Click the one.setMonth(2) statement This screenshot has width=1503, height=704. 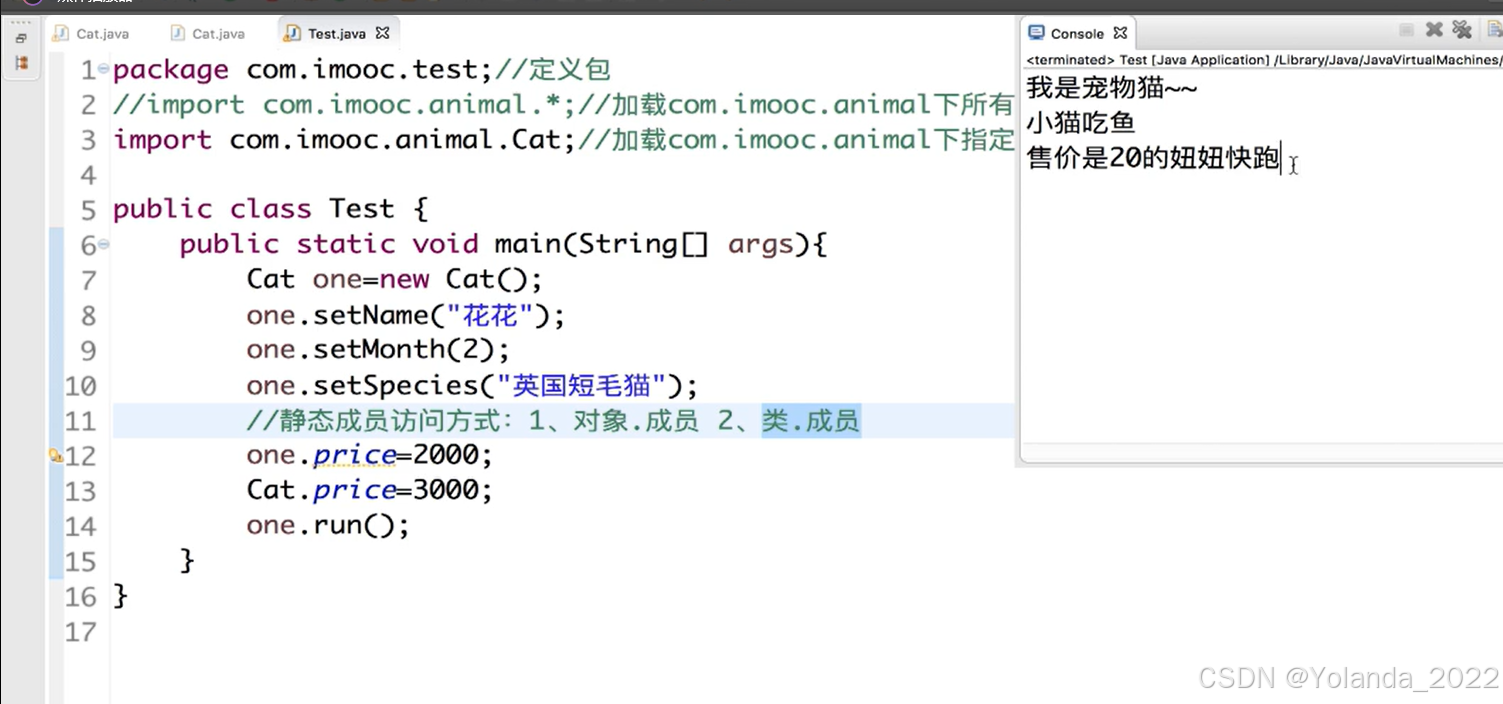378,350
